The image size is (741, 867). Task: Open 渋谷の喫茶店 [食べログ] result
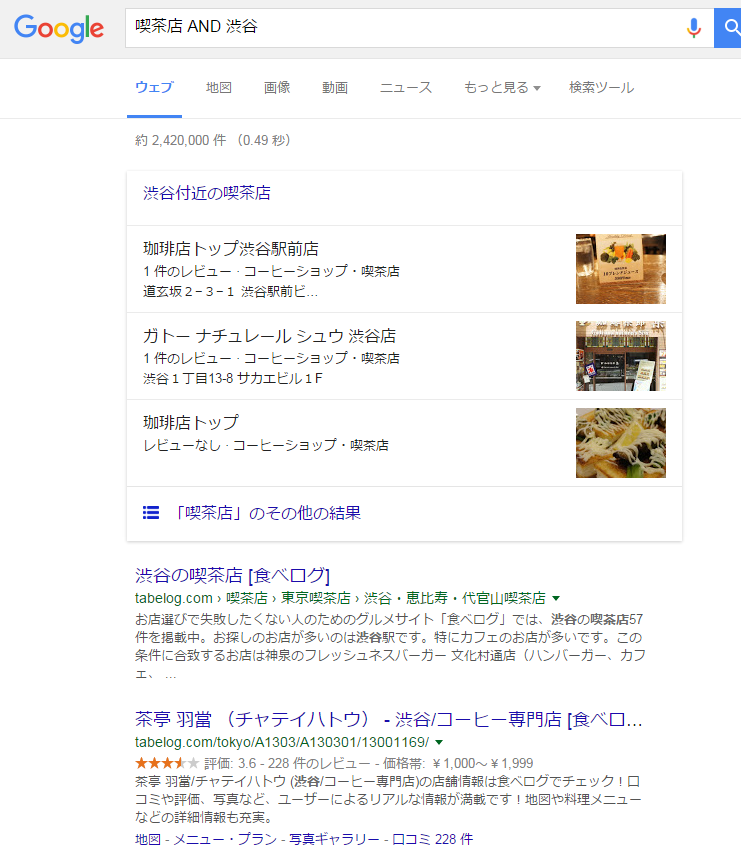pyautogui.click(x=232, y=576)
